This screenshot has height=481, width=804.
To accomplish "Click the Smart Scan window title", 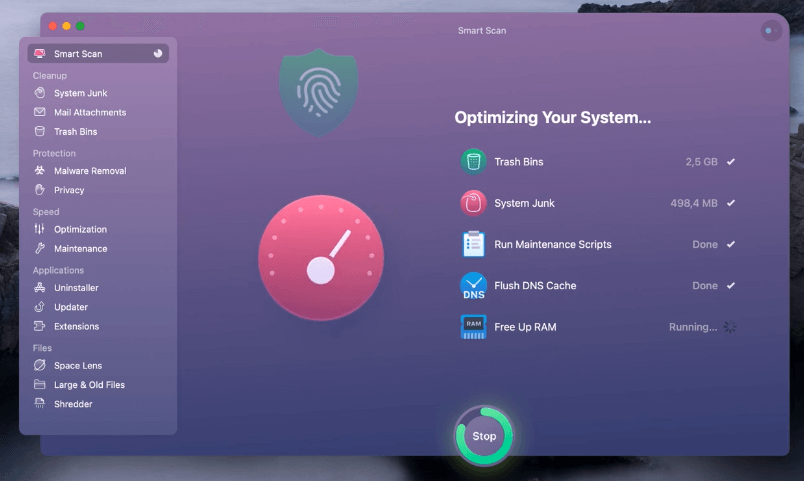I will point(482,31).
